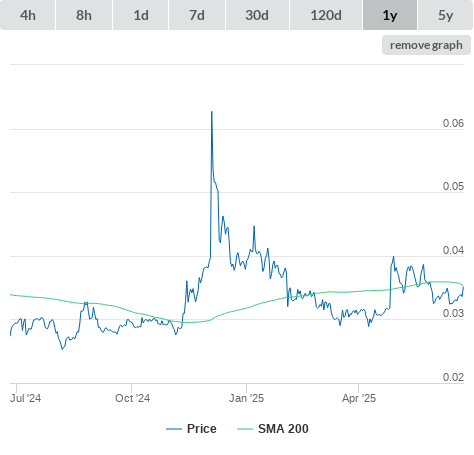Screen dimensions: 474x455
Task: Click the blue Price legend line marker
Action: pyautogui.click(x=174, y=429)
